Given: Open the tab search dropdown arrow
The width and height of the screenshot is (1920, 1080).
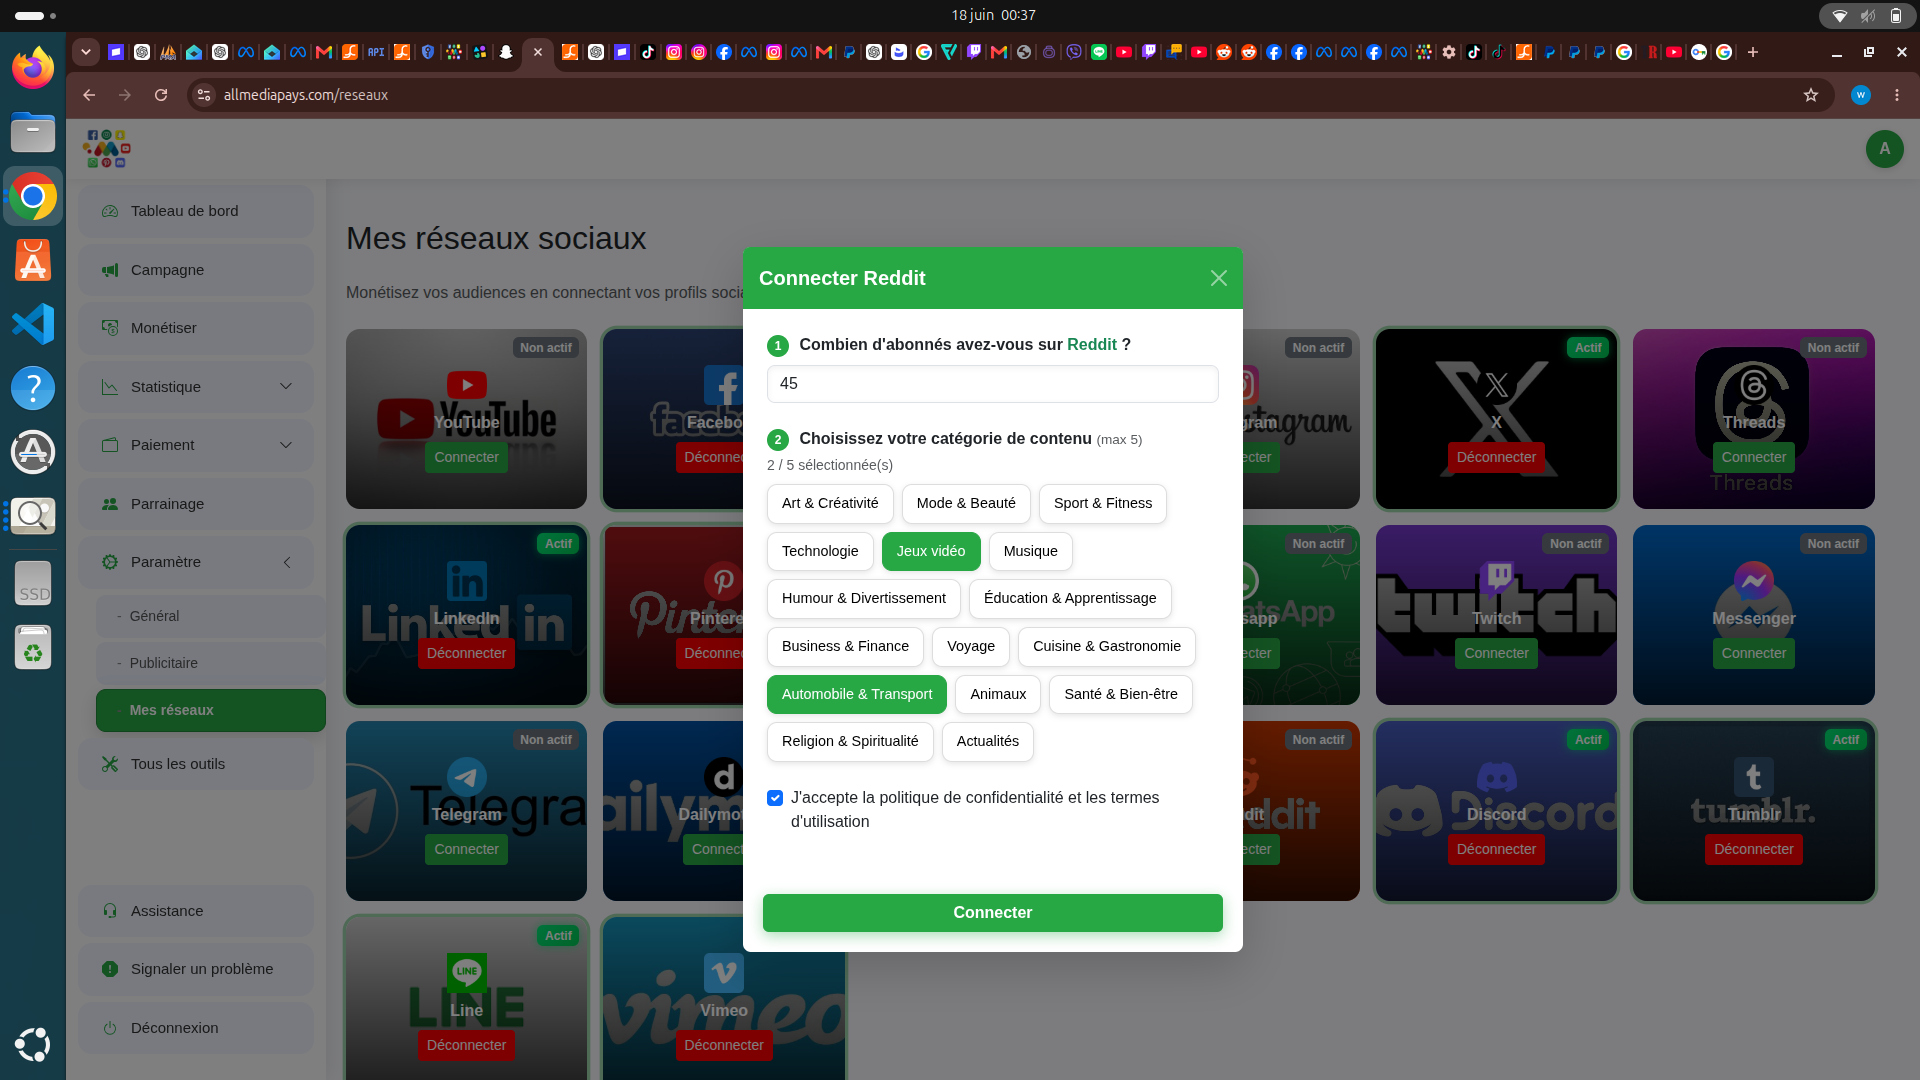Looking at the screenshot, I should pyautogui.click(x=86, y=52).
